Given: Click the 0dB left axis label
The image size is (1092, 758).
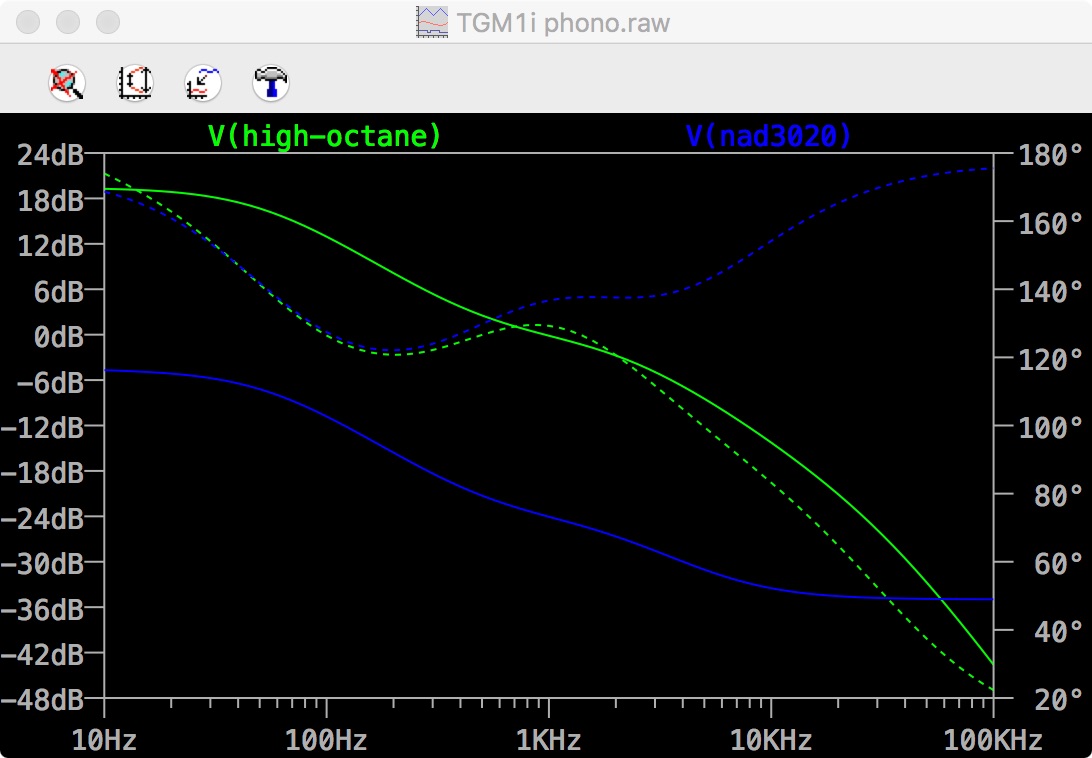Looking at the screenshot, I should 58,337.
